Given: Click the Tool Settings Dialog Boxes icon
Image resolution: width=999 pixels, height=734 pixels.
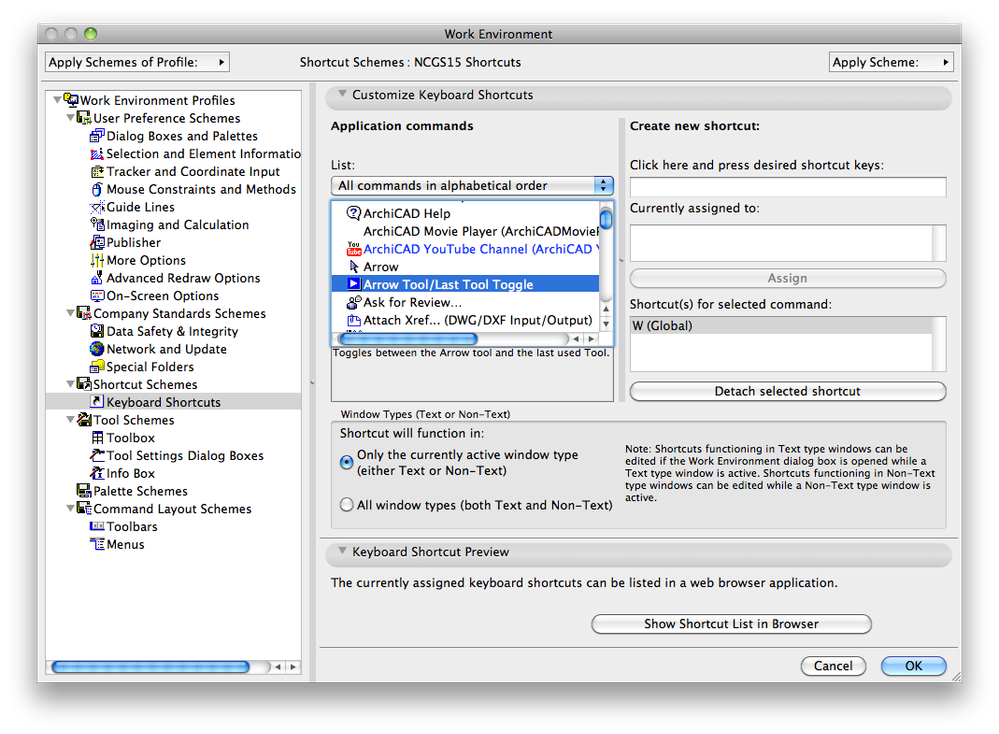Looking at the screenshot, I should 97,455.
